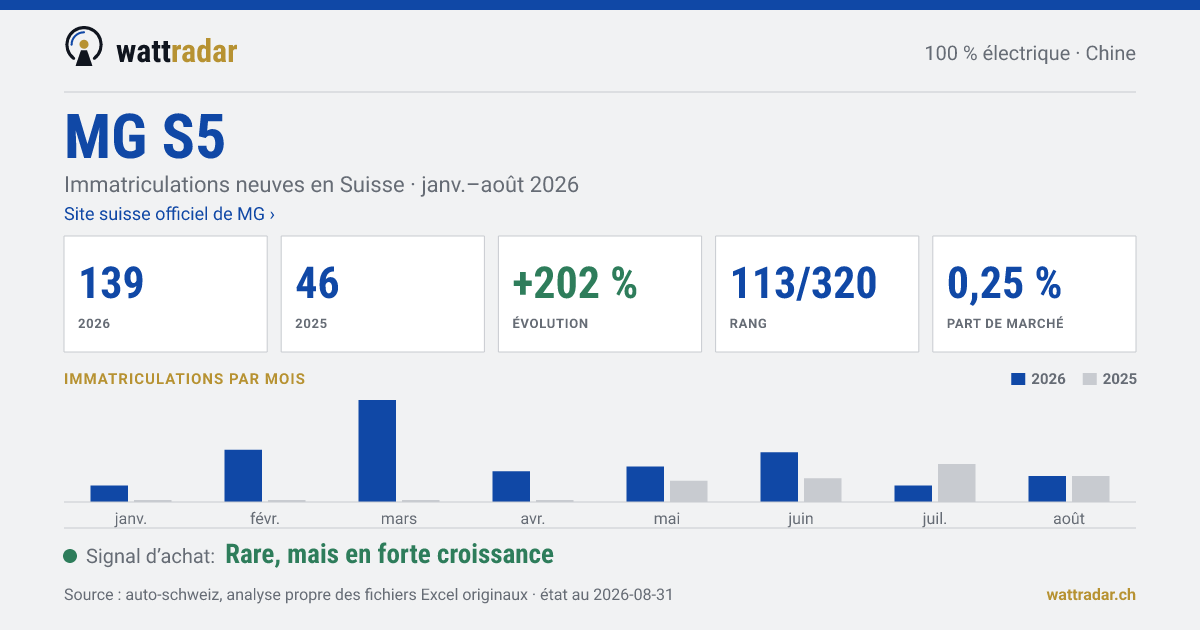
Task: Click the MG S5 heading
Action: pos(145,137)
